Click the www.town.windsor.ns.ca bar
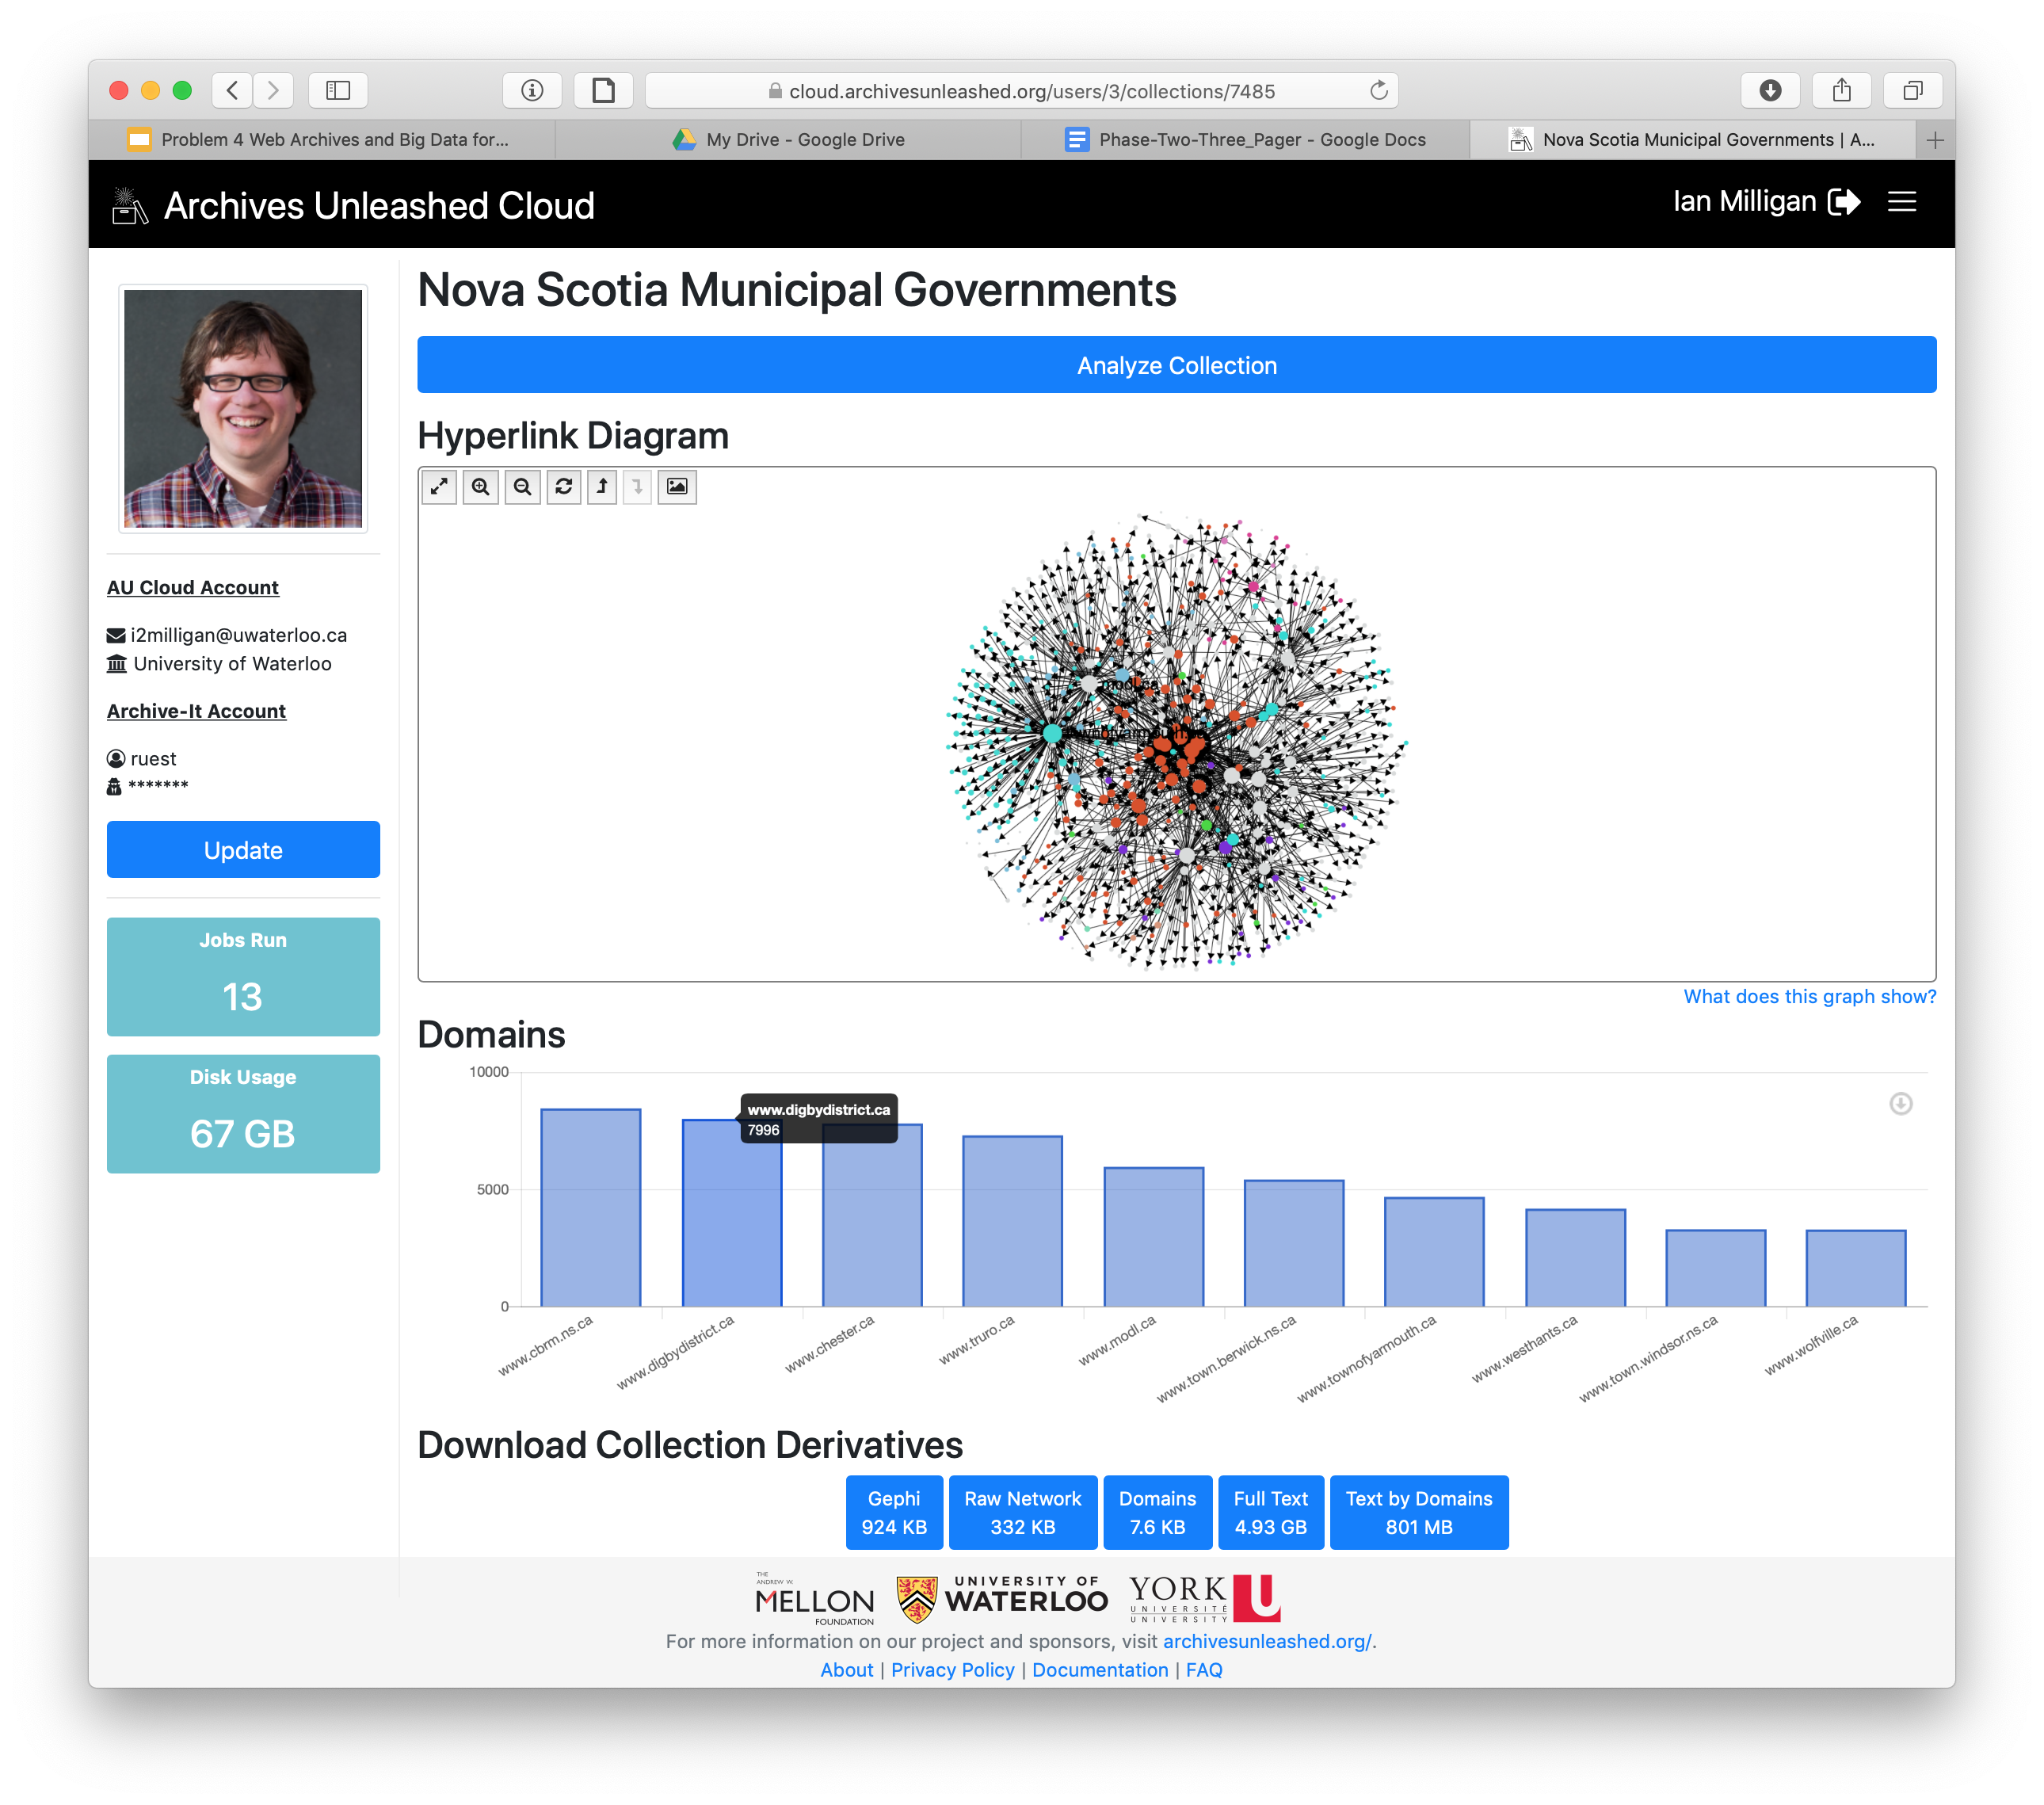The height and width of the screenshot is (1805, 2044). 1715,1269
